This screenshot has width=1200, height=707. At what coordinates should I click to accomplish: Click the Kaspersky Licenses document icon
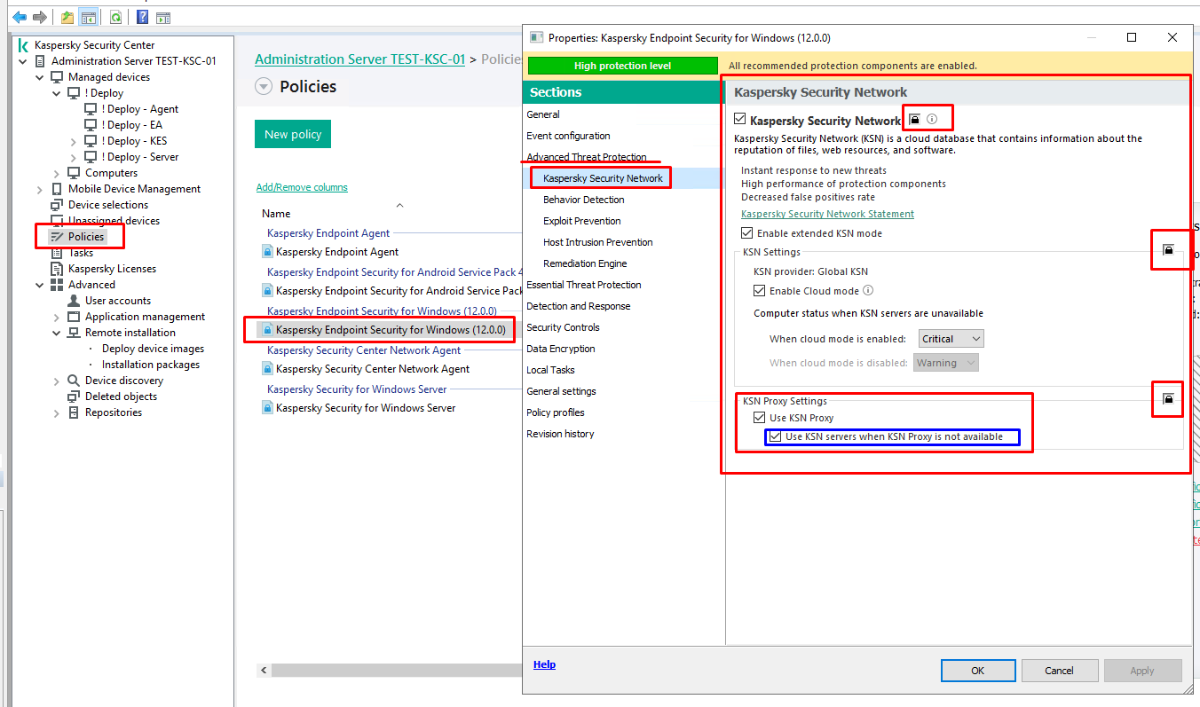(x=57, y=269)
